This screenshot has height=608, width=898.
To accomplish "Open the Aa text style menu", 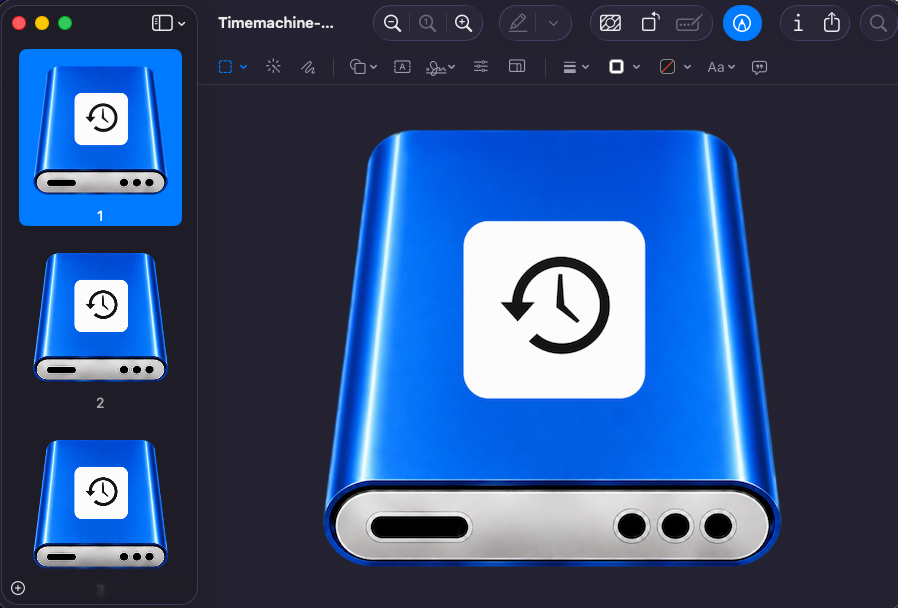I will [x=721, y=68].
